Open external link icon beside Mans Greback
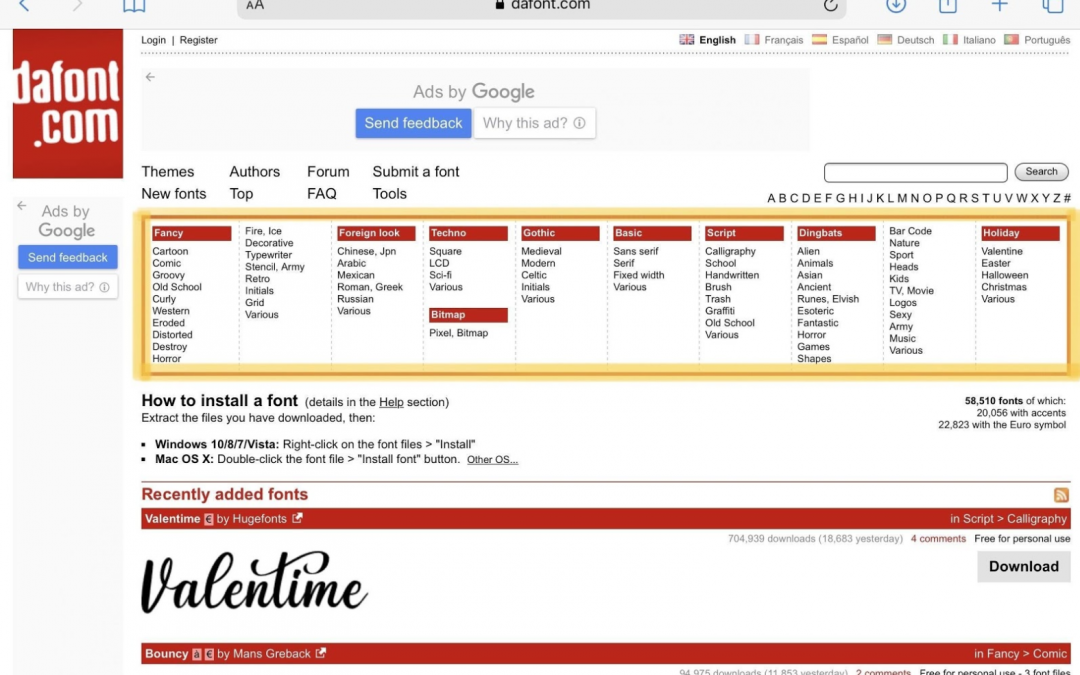This screenshot has width=1080, height=675. click(320, 653)
